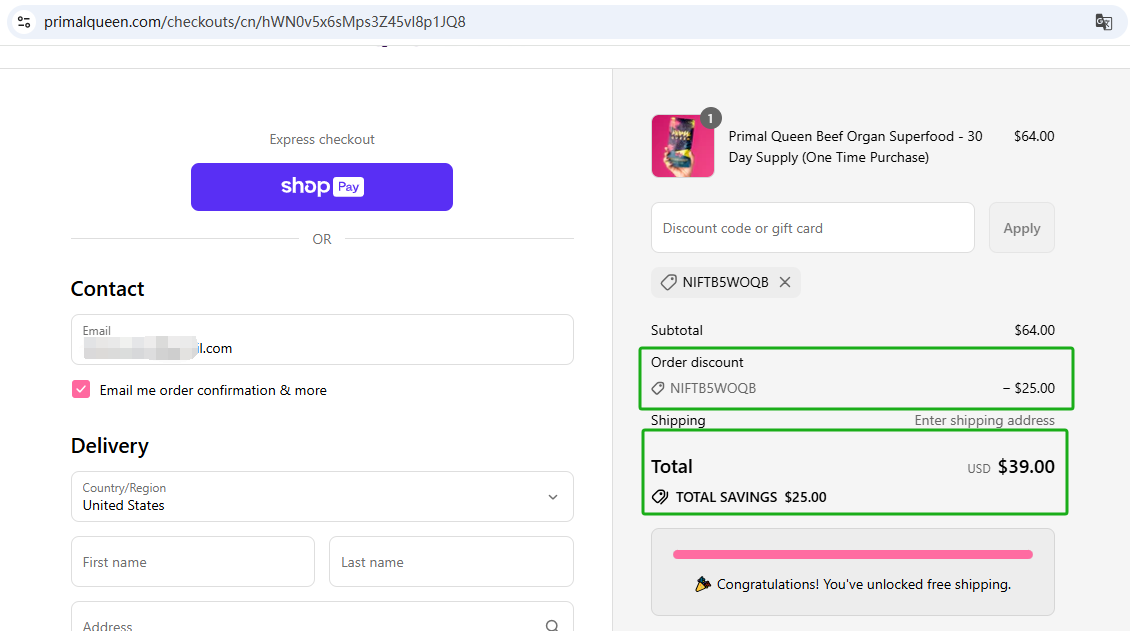
Task: Click the congratulations free shipping message
Action: click(864, 584)
